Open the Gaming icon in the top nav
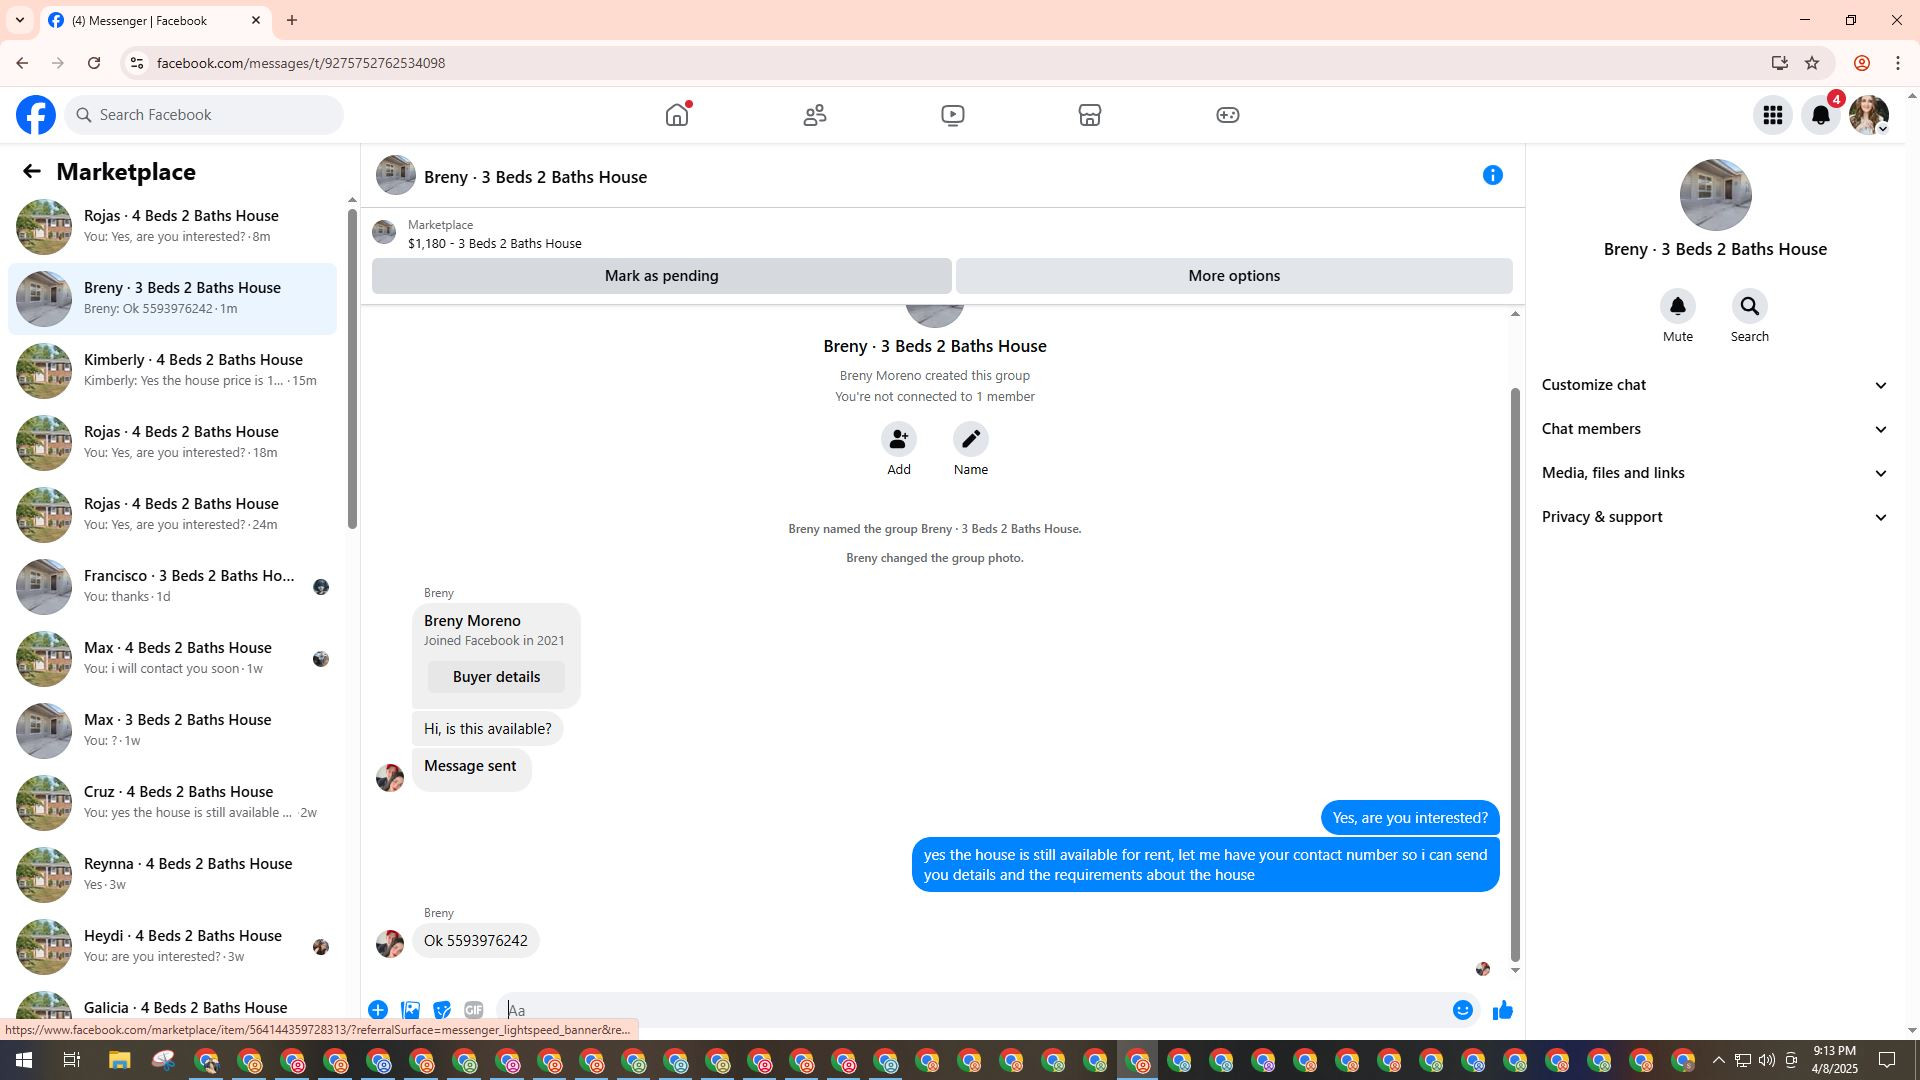This screenshot has width=1920, height=1080. 1227,115
